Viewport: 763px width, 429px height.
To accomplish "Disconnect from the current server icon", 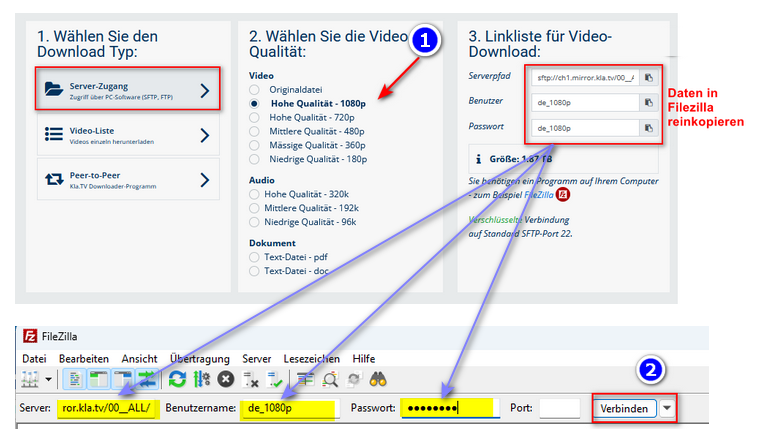I will [x=251, y=379].
